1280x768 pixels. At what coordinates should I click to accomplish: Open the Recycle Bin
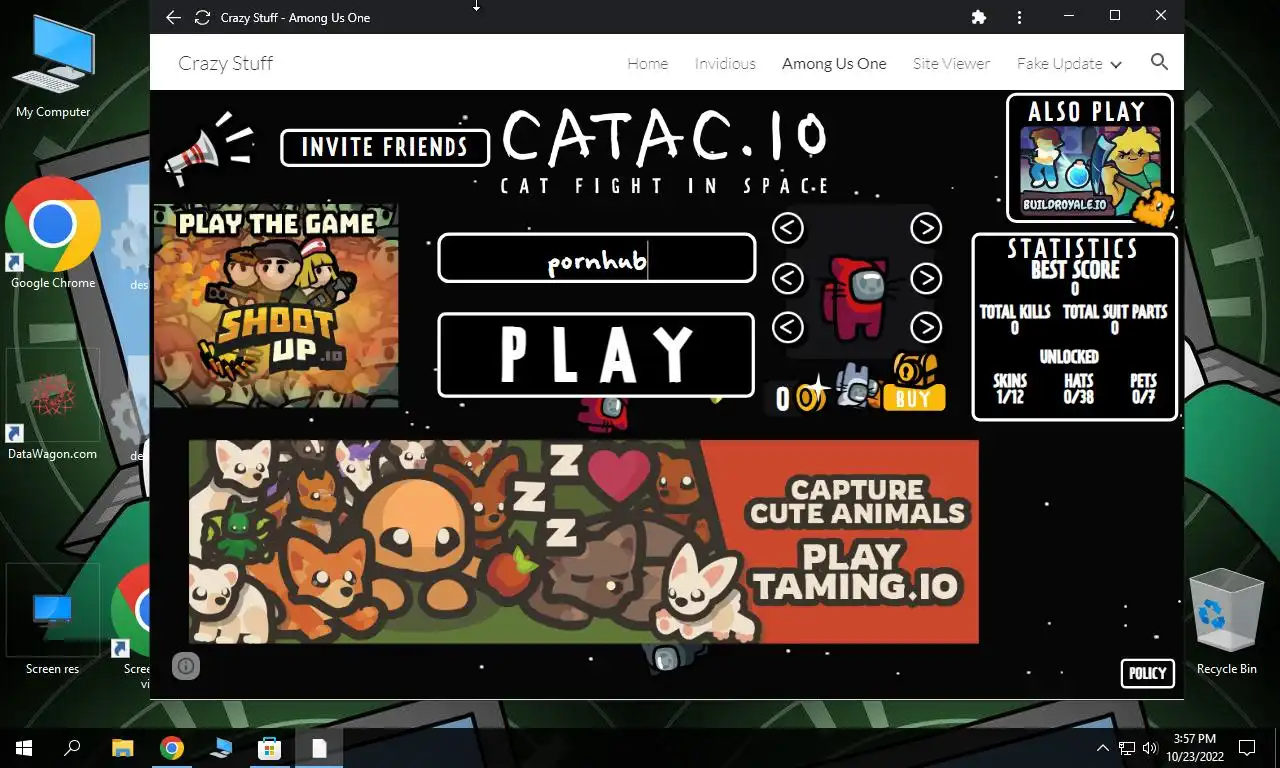point(1227,622)
